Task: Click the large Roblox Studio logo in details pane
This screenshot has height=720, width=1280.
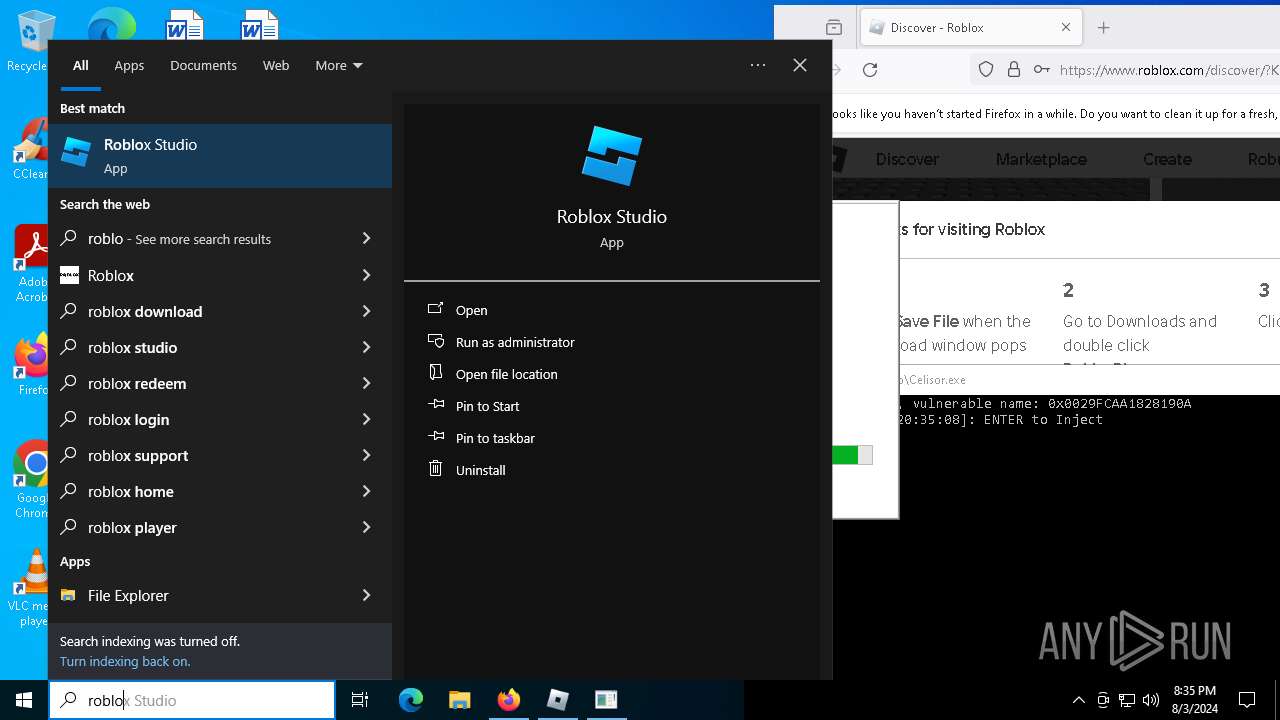Action: [x=611, y=156]
